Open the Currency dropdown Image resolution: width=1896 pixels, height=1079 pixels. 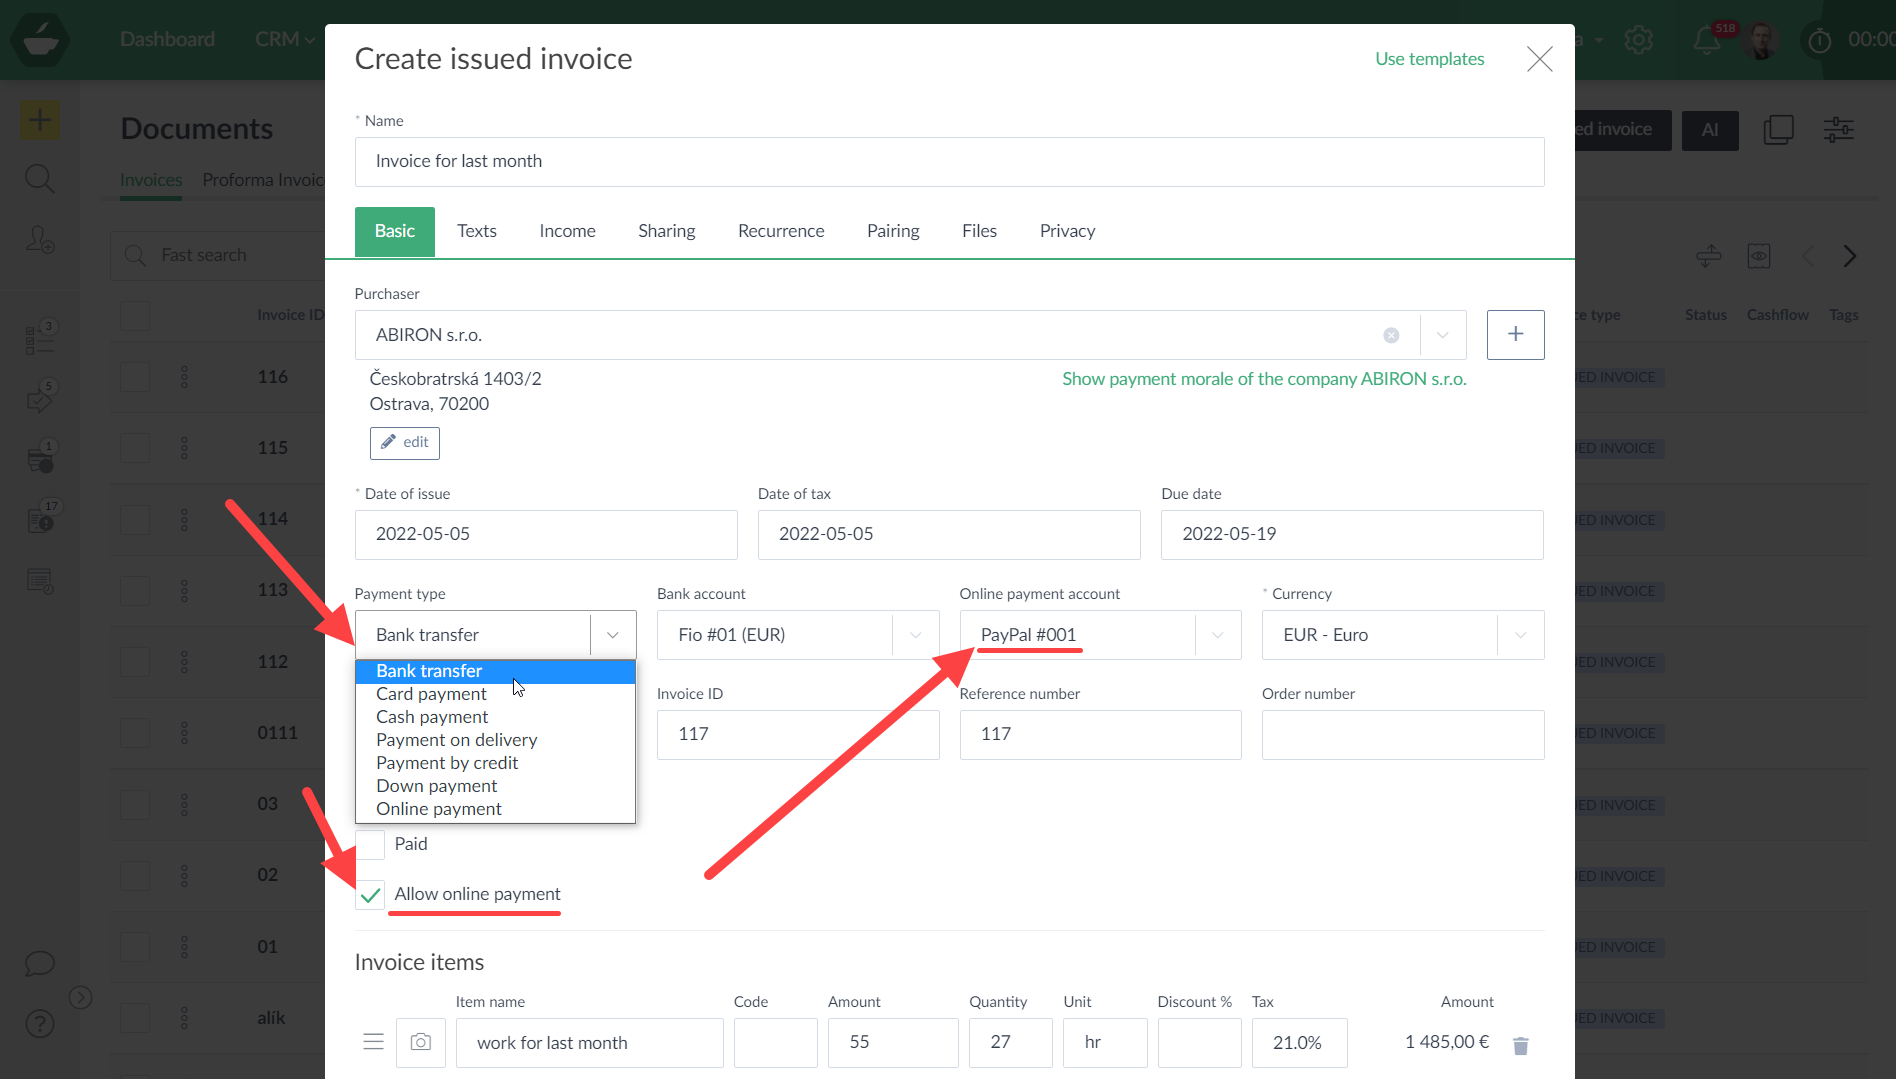(x=1519, y=635)
